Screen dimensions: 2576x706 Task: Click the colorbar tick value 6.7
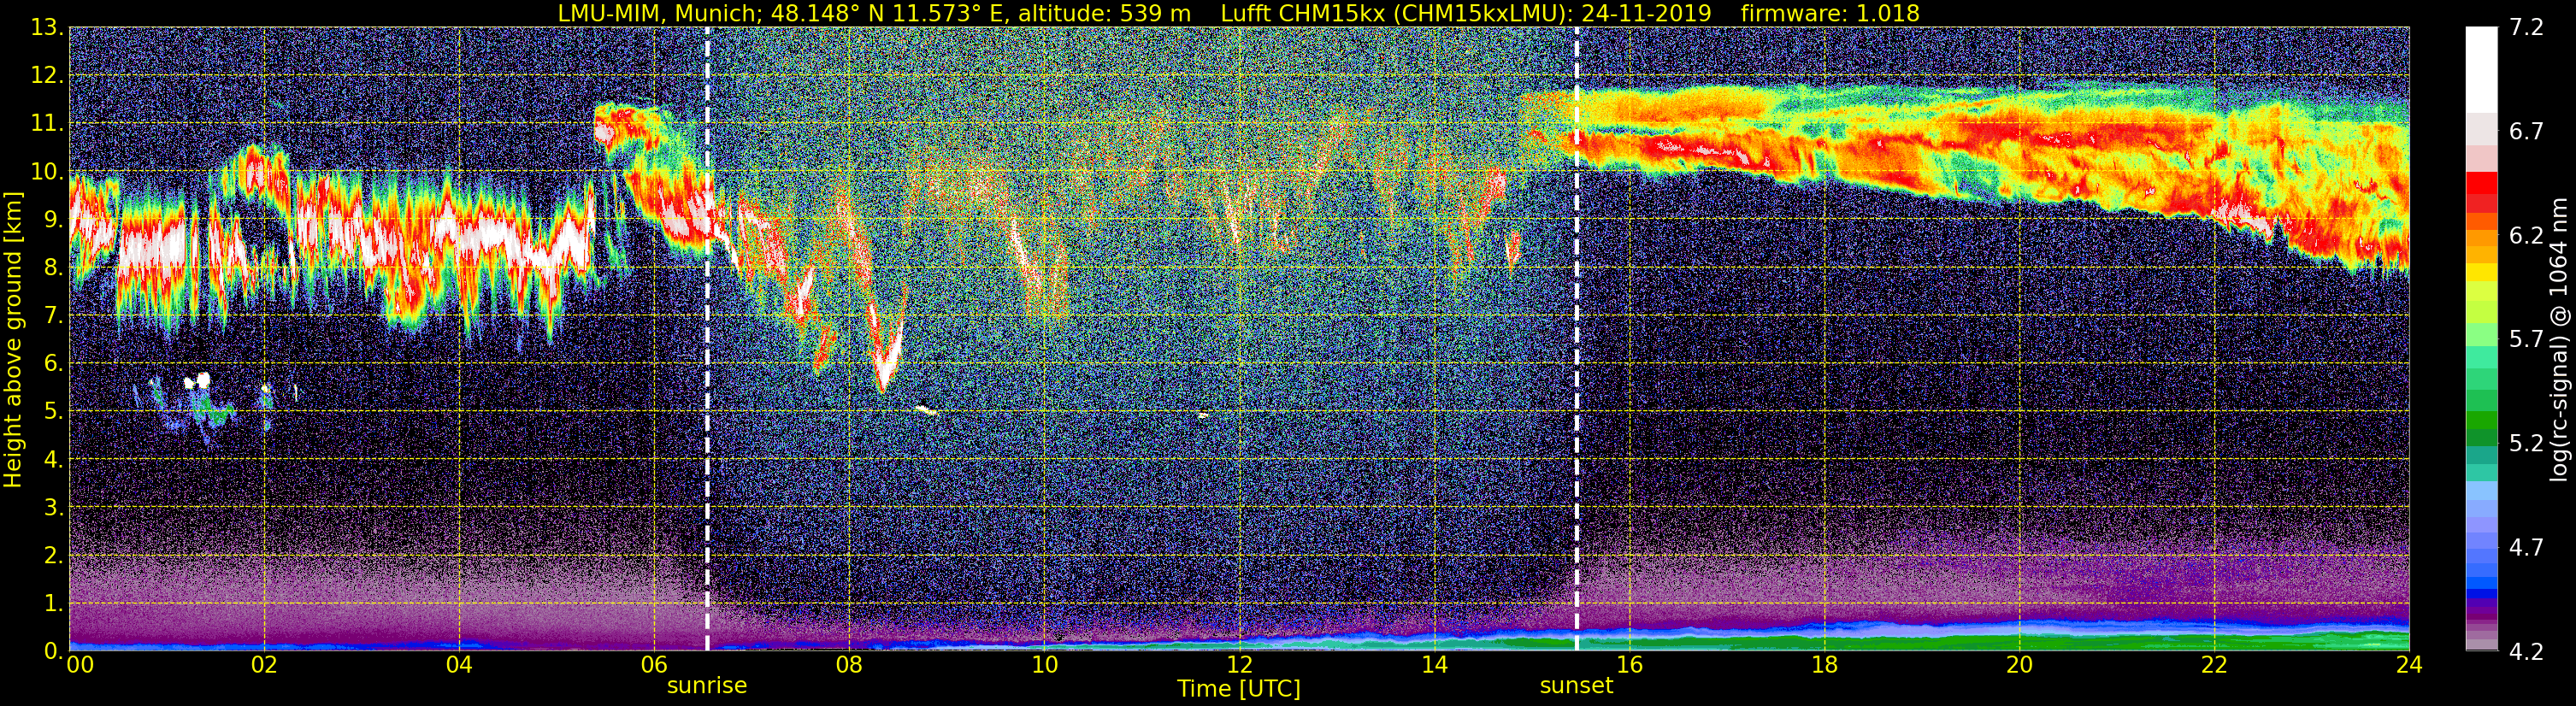click(x=2526, y=132)
